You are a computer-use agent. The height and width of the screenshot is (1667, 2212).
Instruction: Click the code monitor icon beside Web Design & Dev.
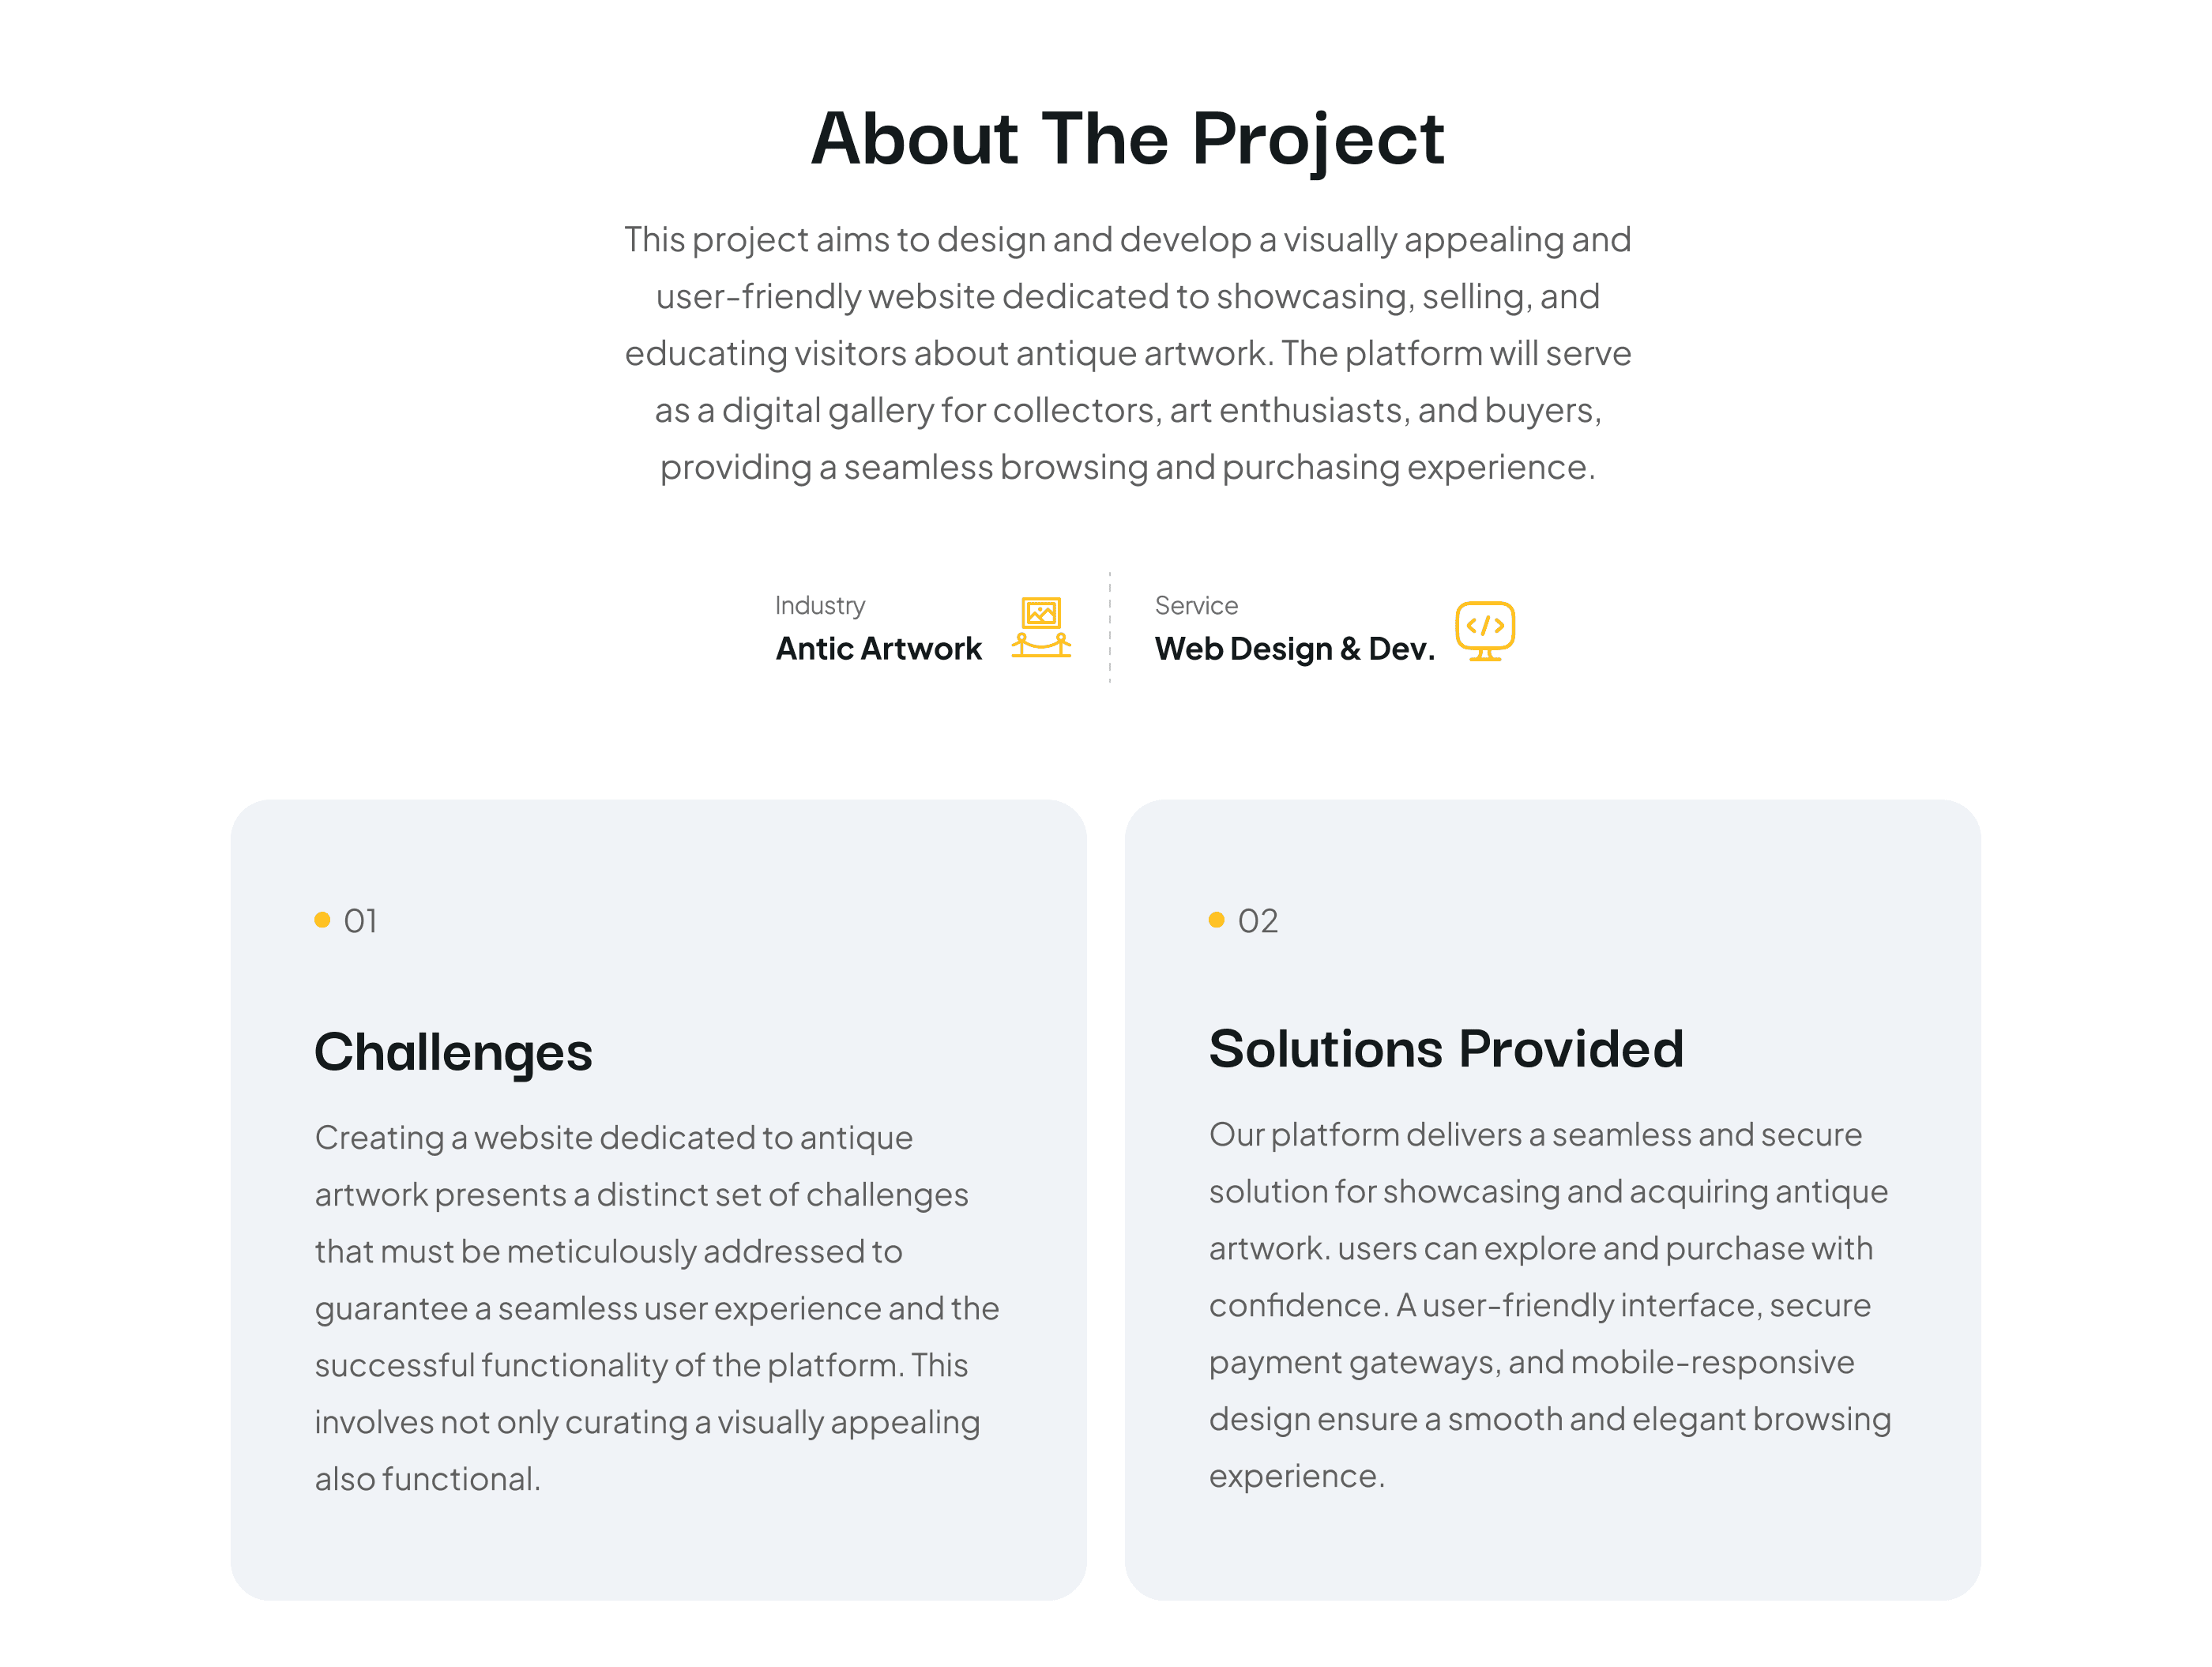(x=1484, y=630)
